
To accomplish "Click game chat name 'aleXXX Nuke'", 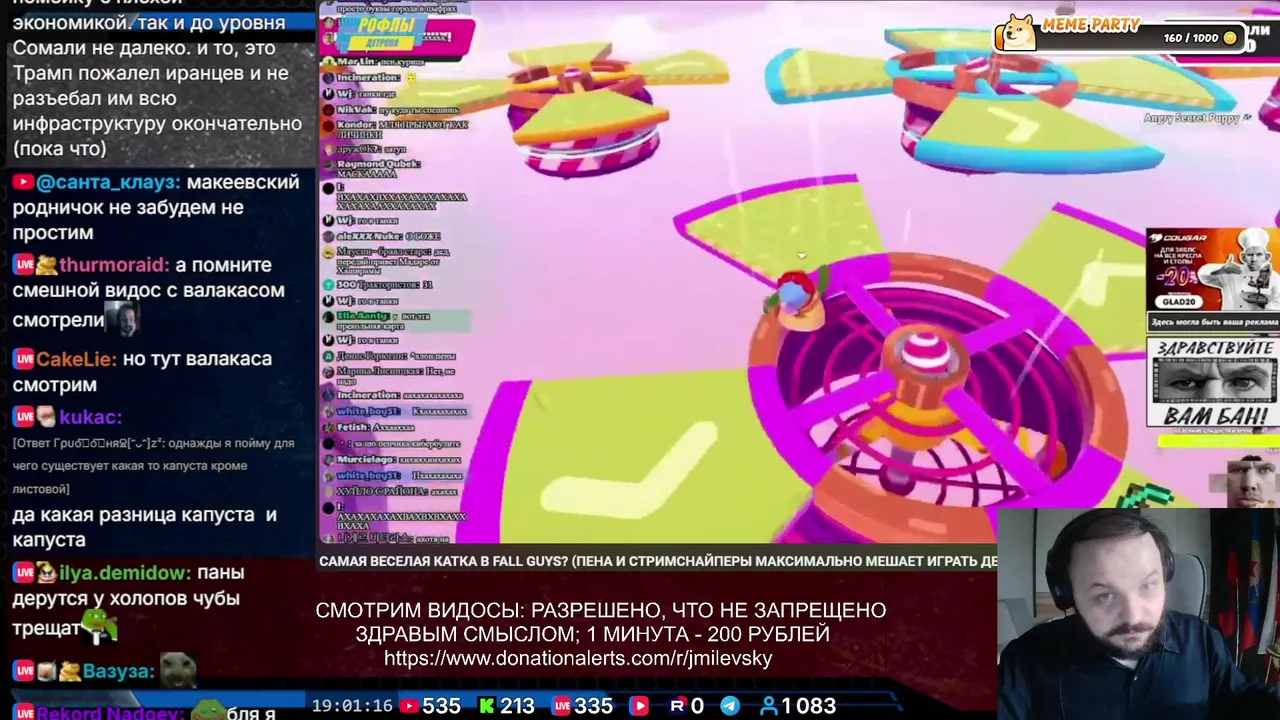I will point(369,237).
